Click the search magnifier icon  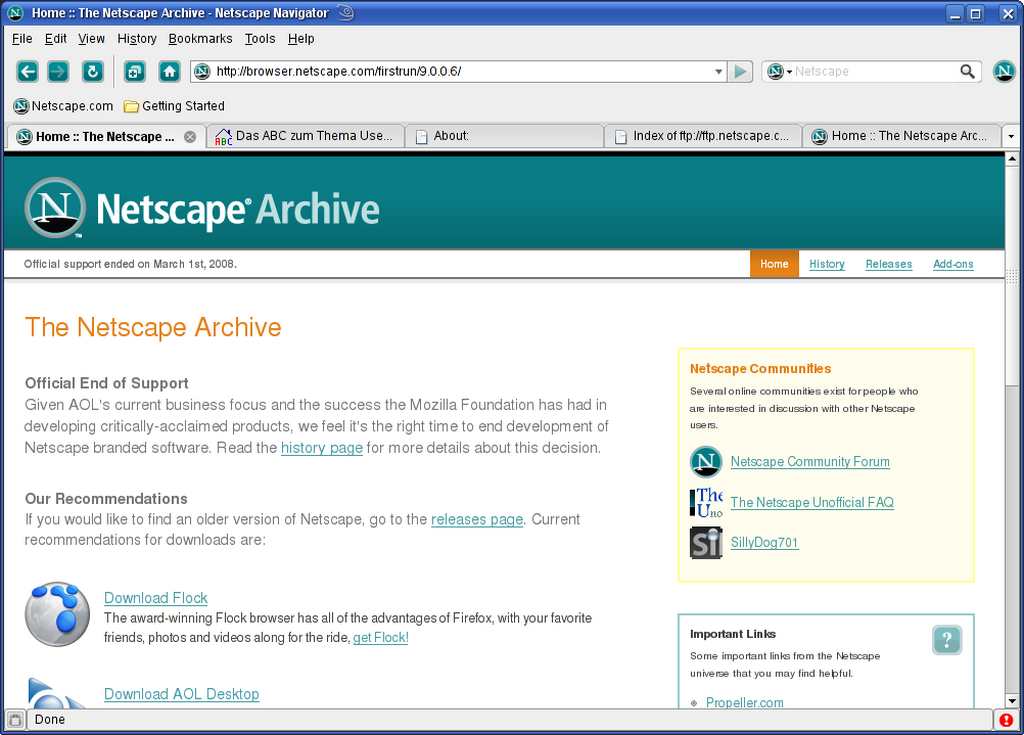point(967,71)
